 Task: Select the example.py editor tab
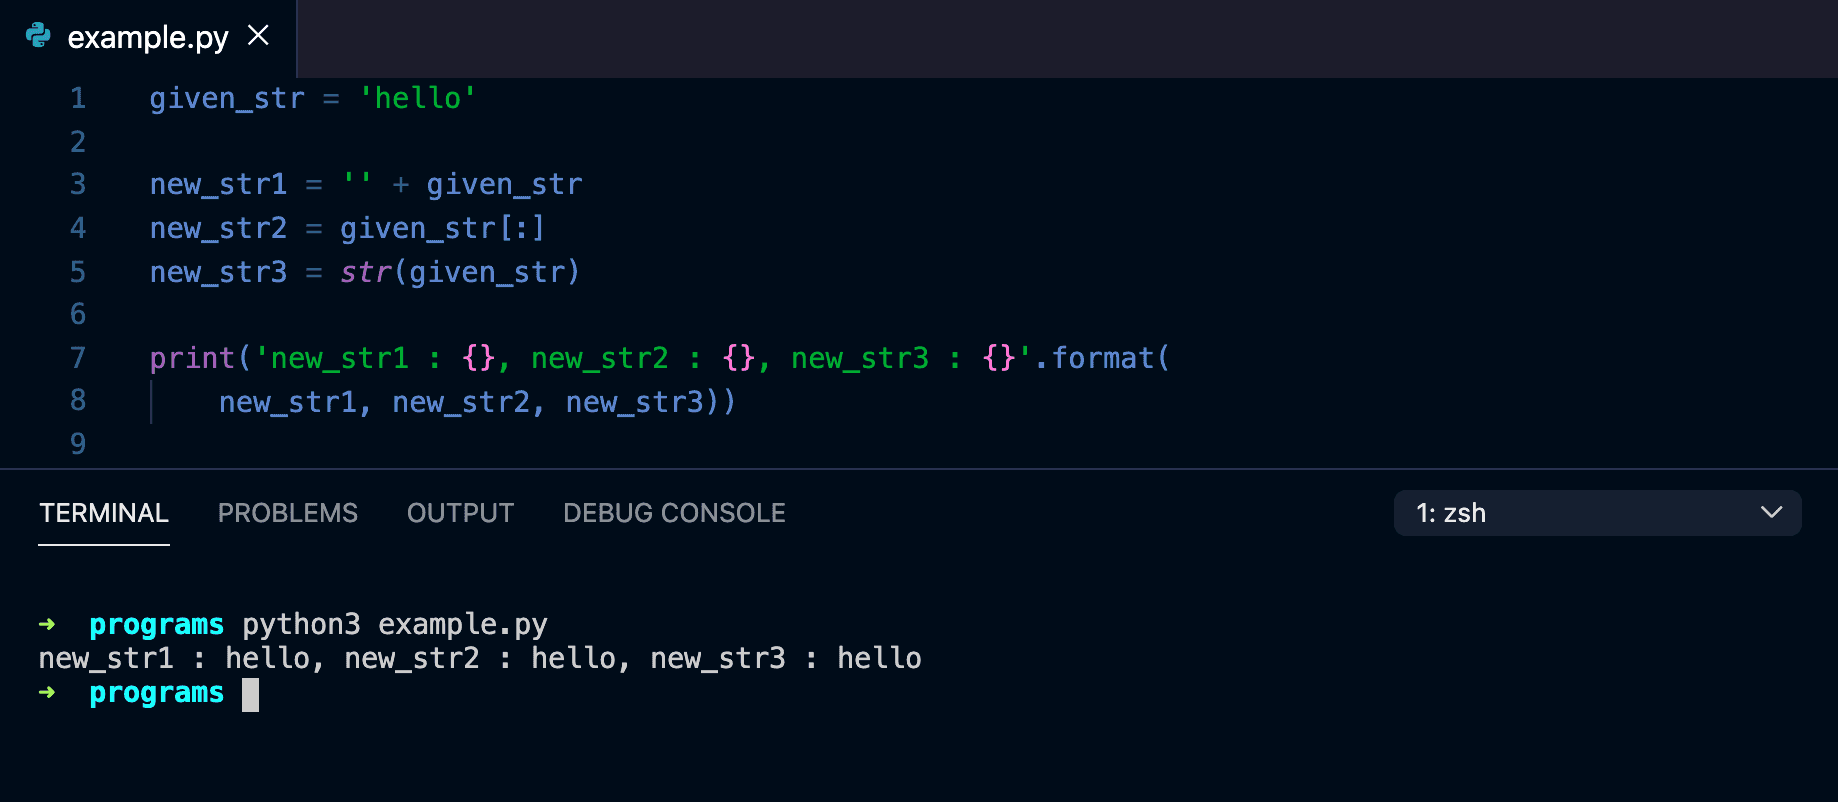click(x=148, y=38)
